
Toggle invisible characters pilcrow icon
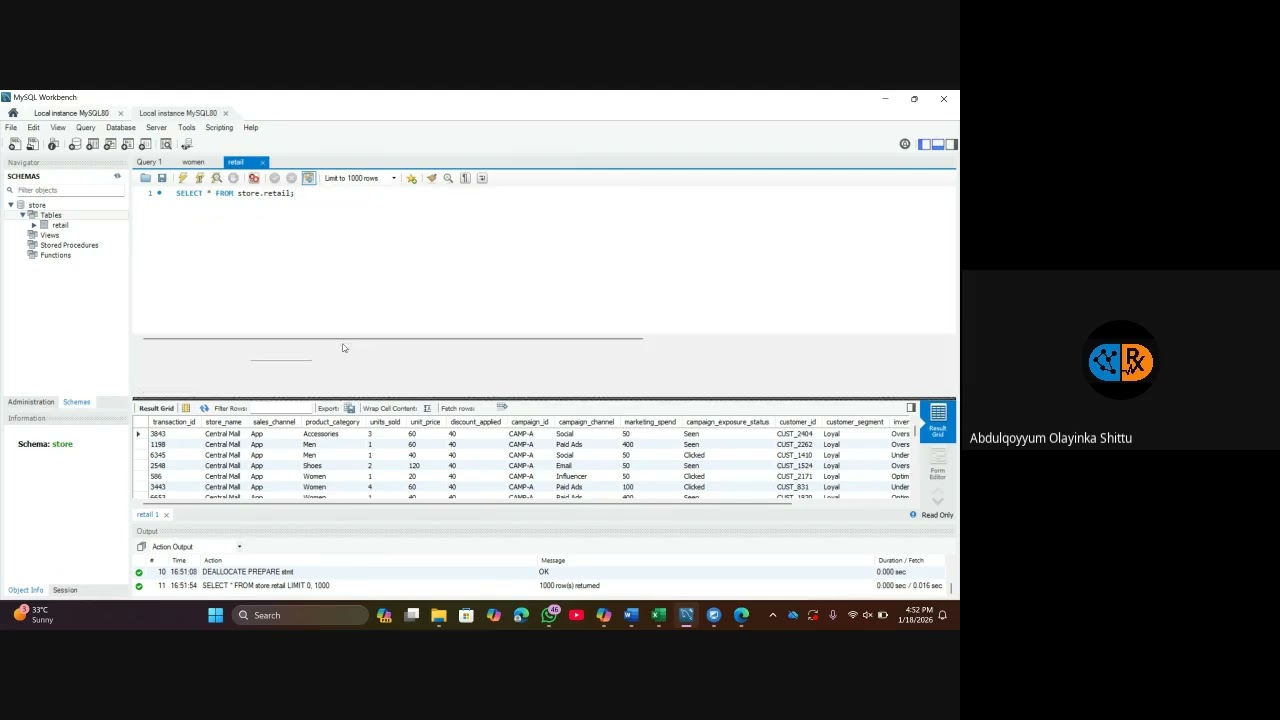[x=465, y=178]
